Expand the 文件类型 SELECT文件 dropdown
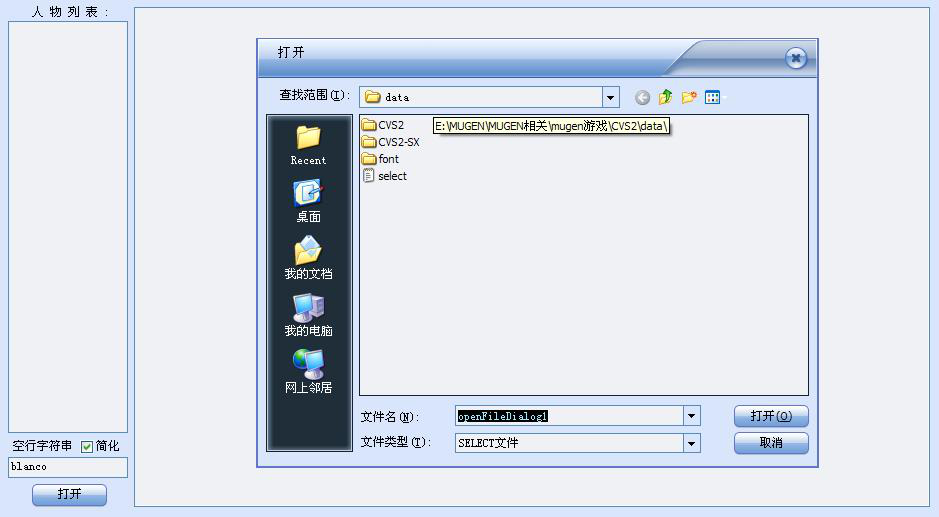The image size is (939, 517). 692,443
